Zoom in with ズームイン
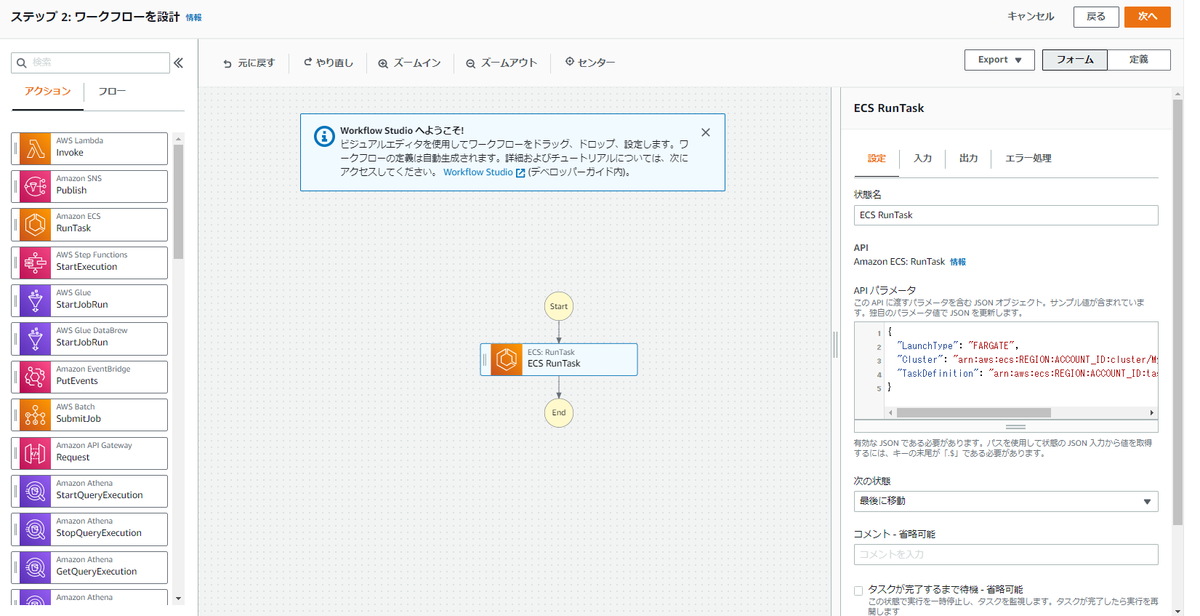Image resolution: width=1200 pixels, height=616 pixels. pos(409,63)
